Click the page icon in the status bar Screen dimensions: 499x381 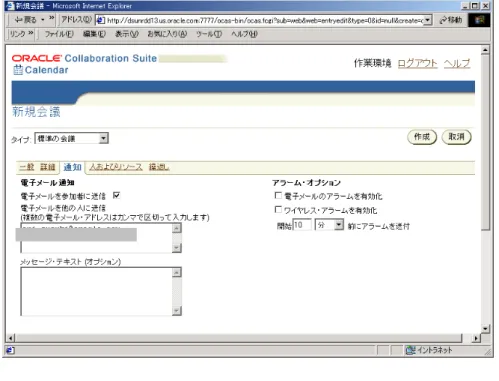coord(10,350)
